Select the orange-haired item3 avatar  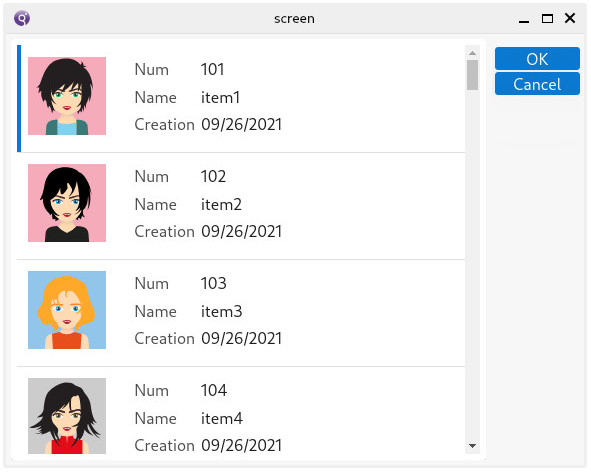[67, 310]
